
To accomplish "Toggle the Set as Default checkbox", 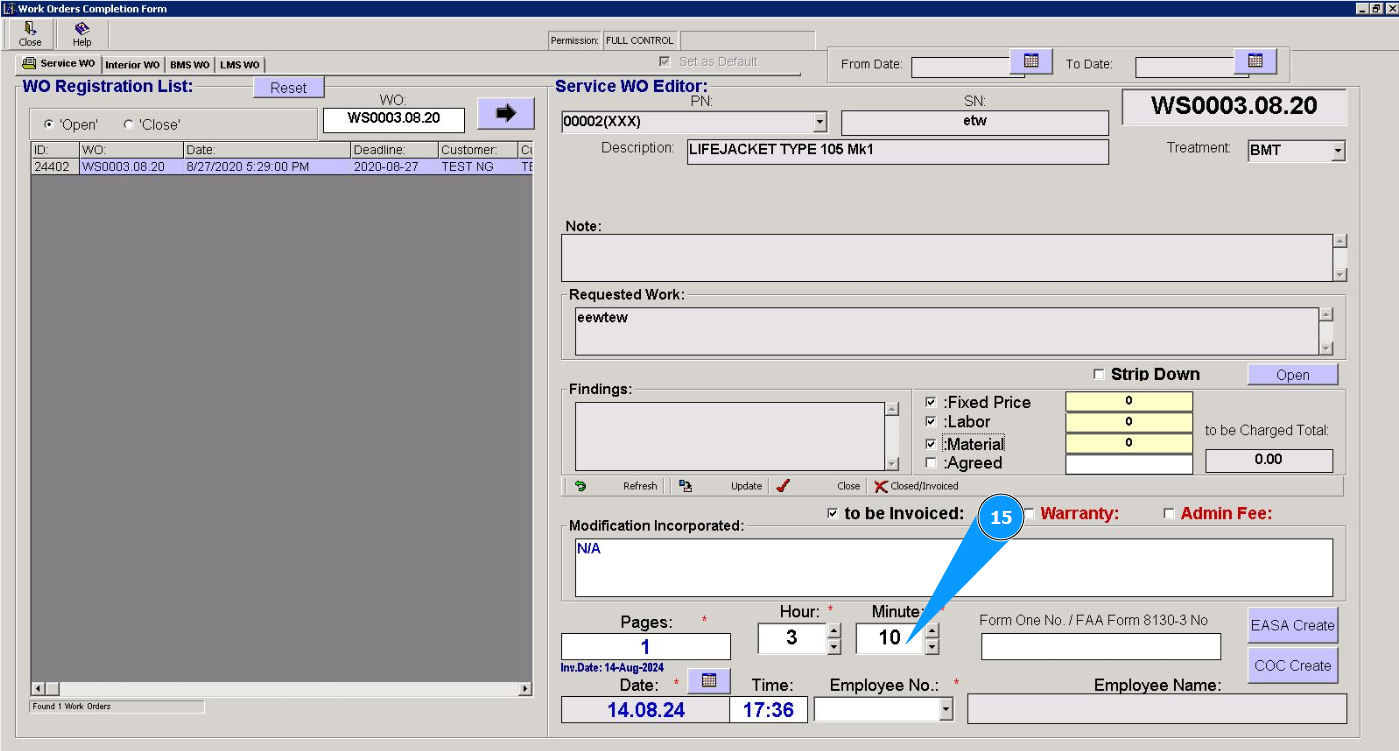I will click(x=664, y=62).
